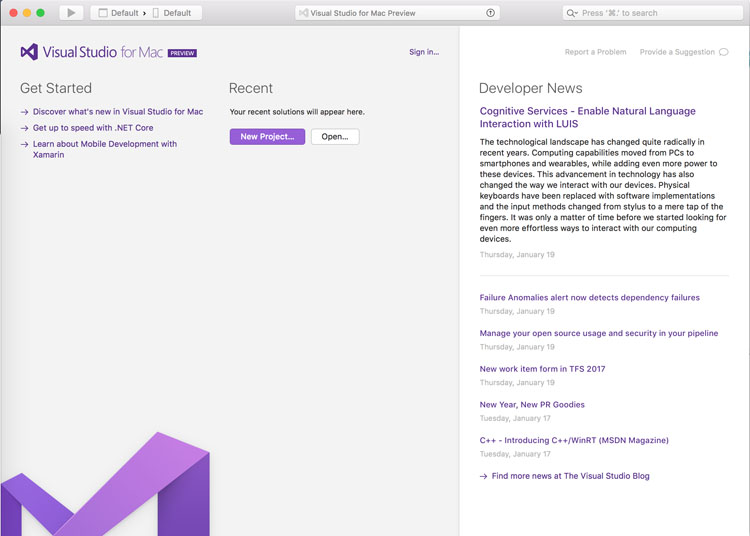Open the Provide a Suggestion link

pos(677,52)
